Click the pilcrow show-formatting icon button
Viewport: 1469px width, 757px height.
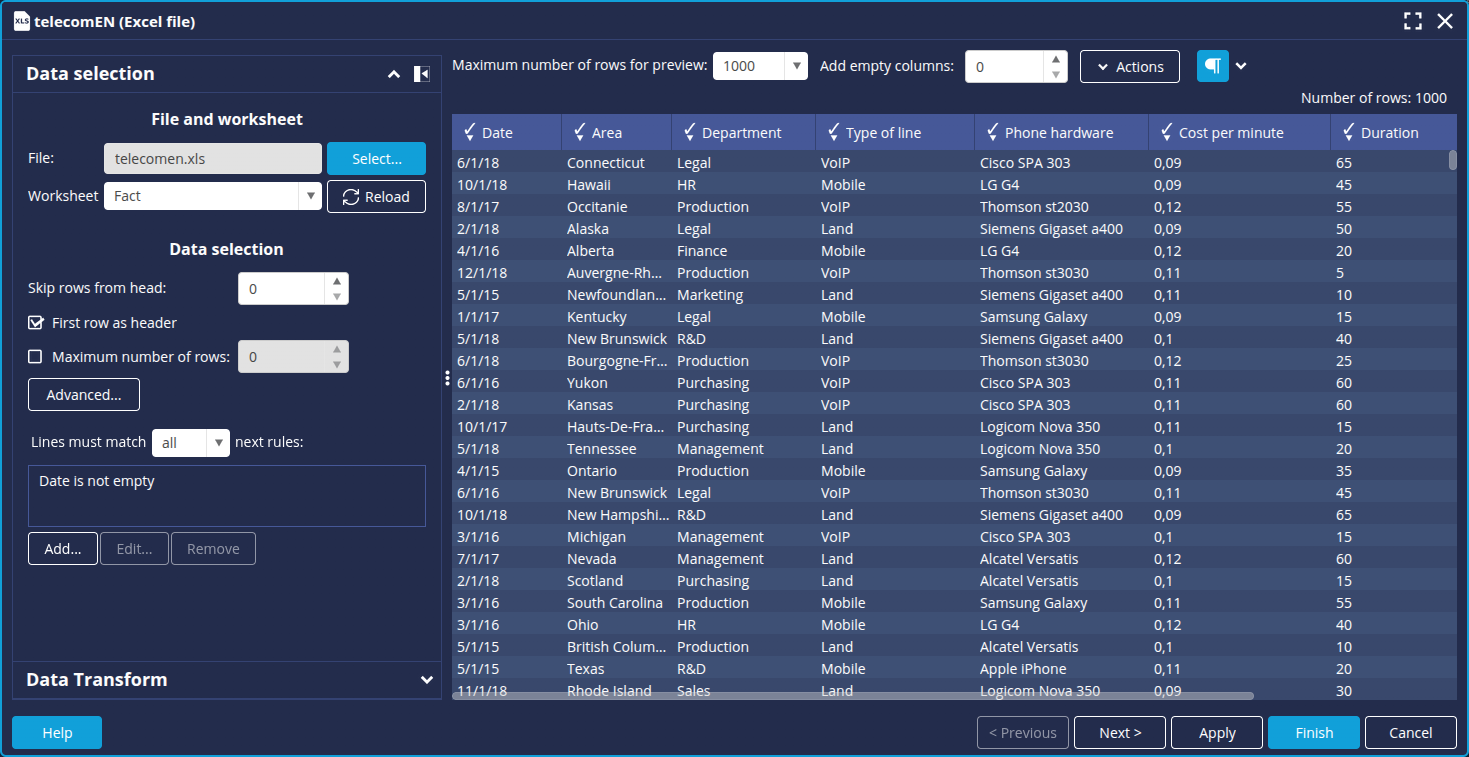tap(1212, 66)
